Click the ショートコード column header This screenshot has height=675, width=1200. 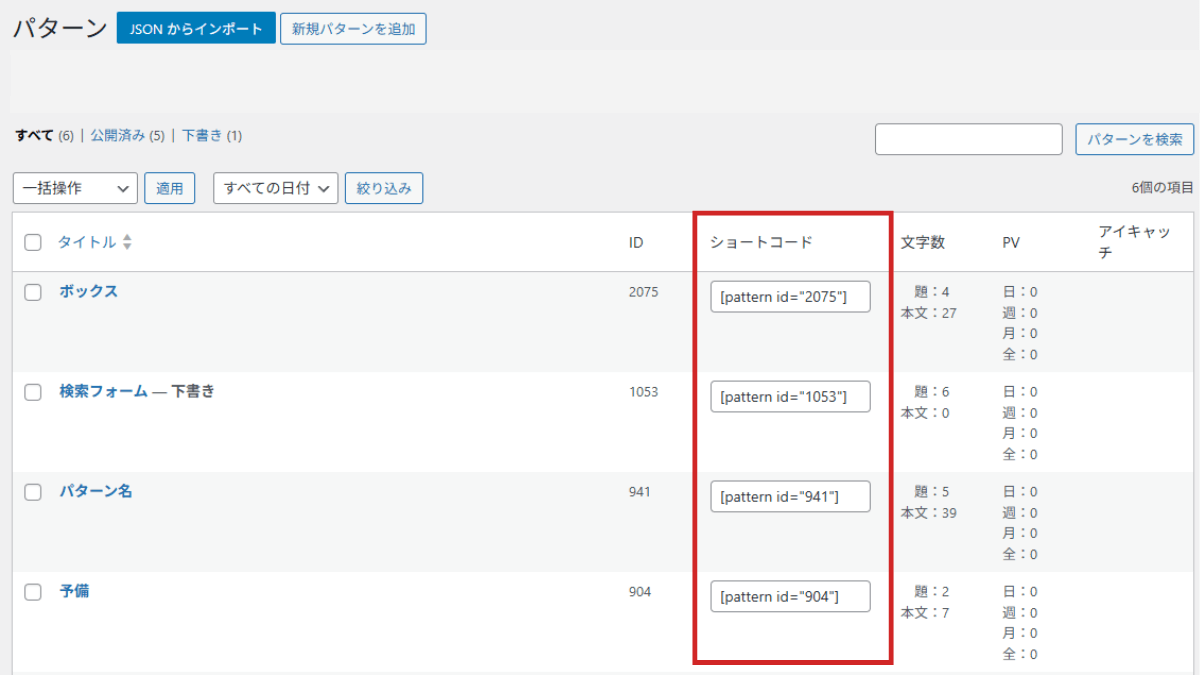[x=761, y=242]
